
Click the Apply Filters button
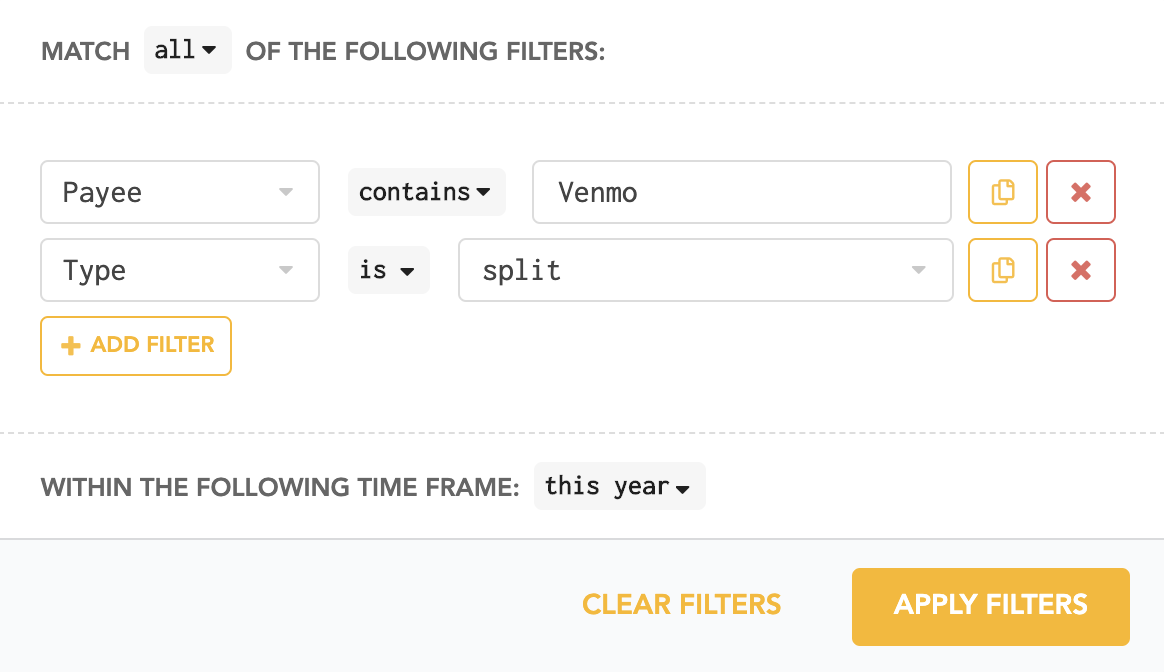pos(990,607)
